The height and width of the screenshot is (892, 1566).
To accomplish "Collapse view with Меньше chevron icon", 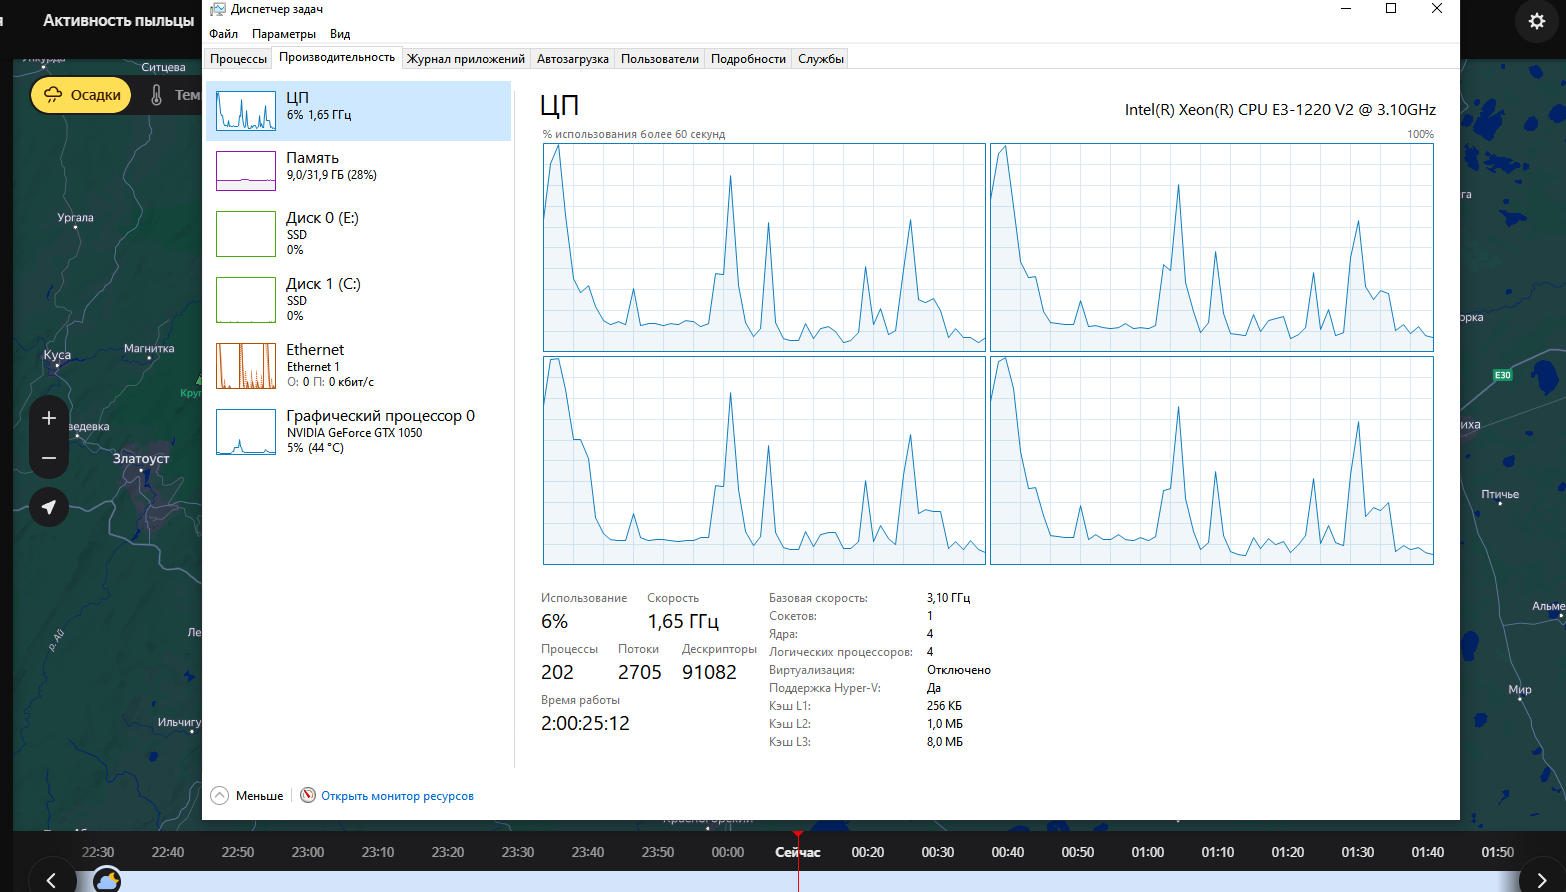I will tap(220, 796).
